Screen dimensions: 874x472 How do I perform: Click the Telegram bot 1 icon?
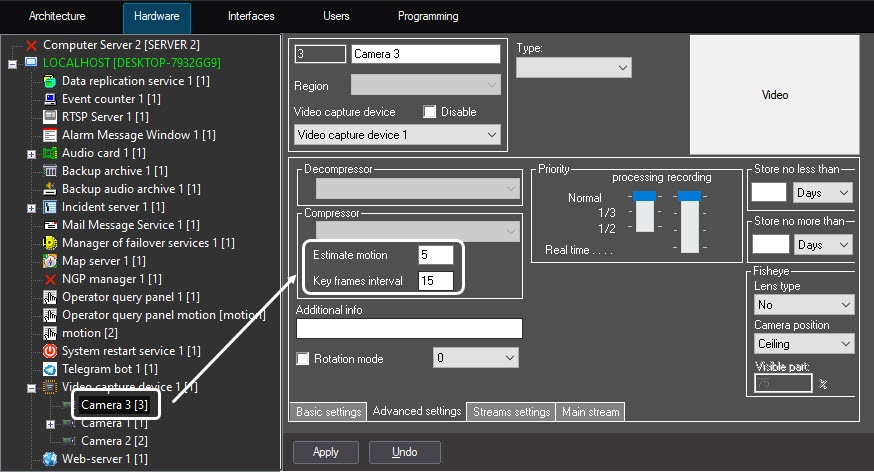click(x=50, y=369)
